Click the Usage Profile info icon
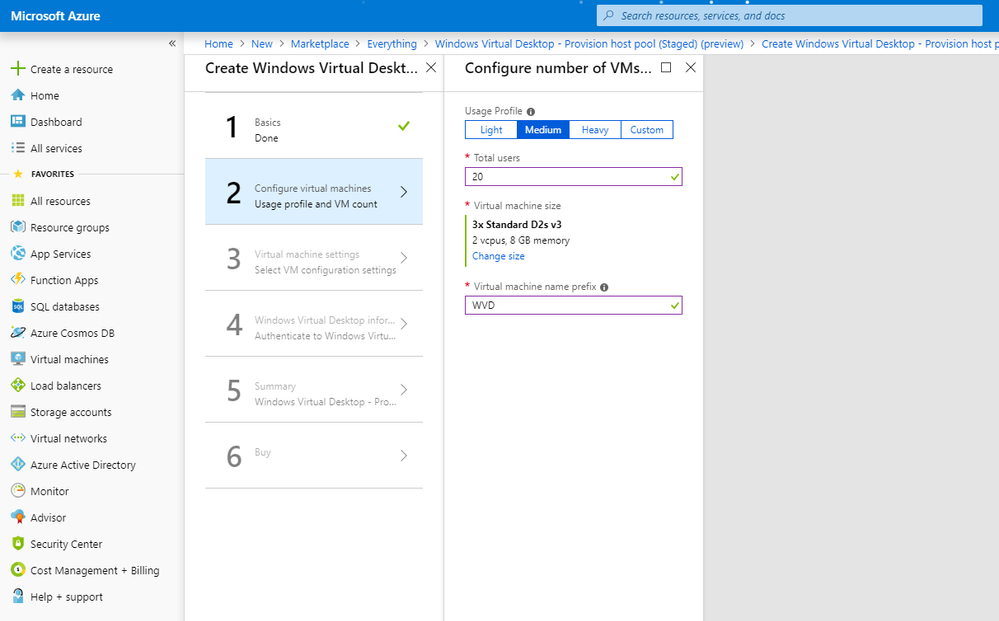The height and width of the screenshot is (621, 999). pyautogui.click(x=531, y=111)
